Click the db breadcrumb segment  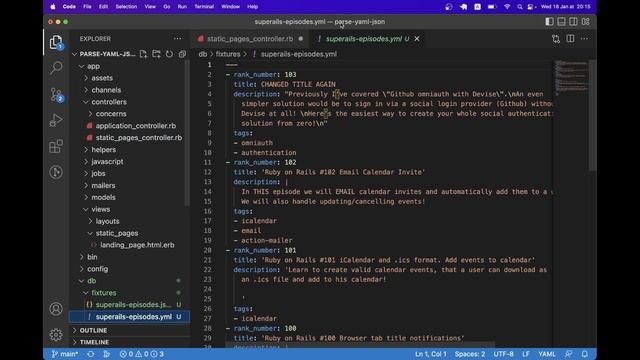pyautogui.click(x=202, y=54)
